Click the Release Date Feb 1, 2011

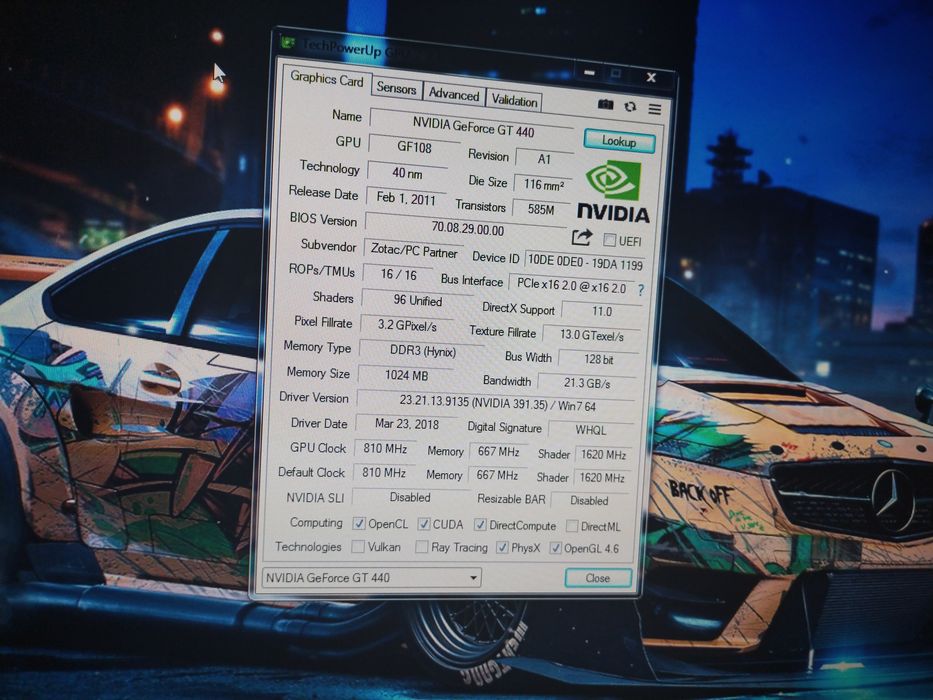coord(406,198)
